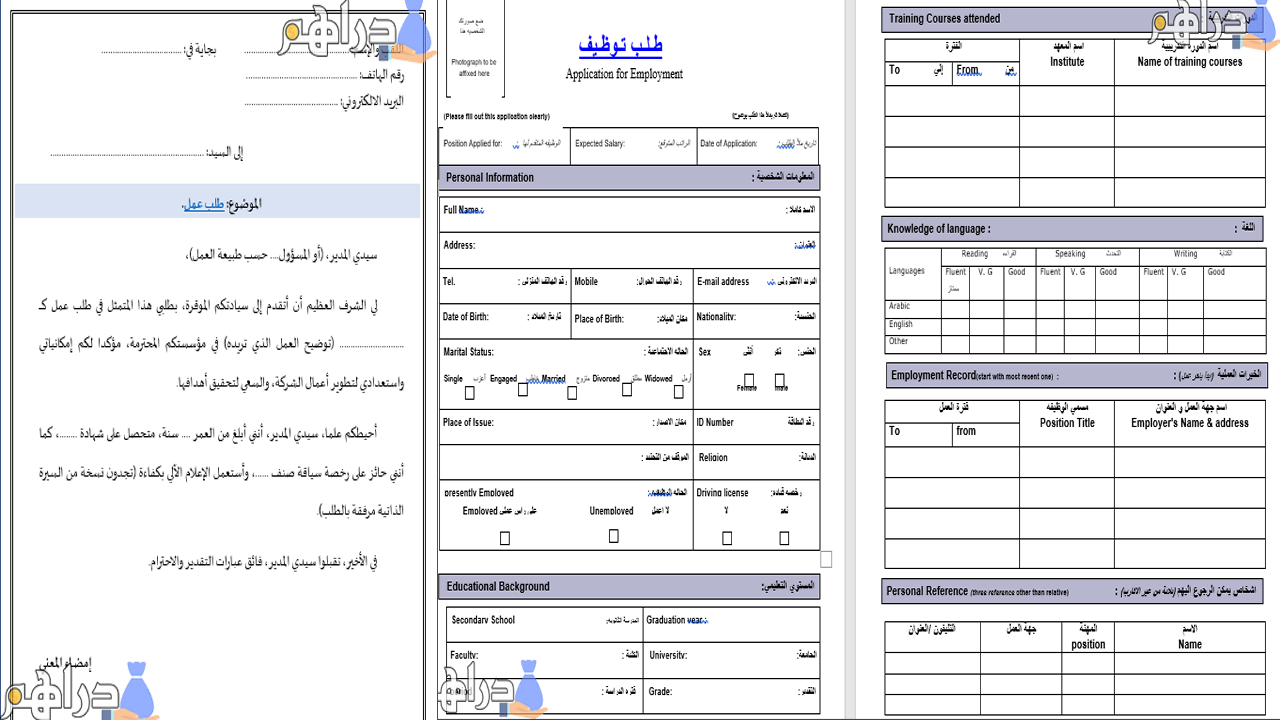1280x720 pixels.
Task: Tick the Single marital status checkbox
Action: (468, 392)
